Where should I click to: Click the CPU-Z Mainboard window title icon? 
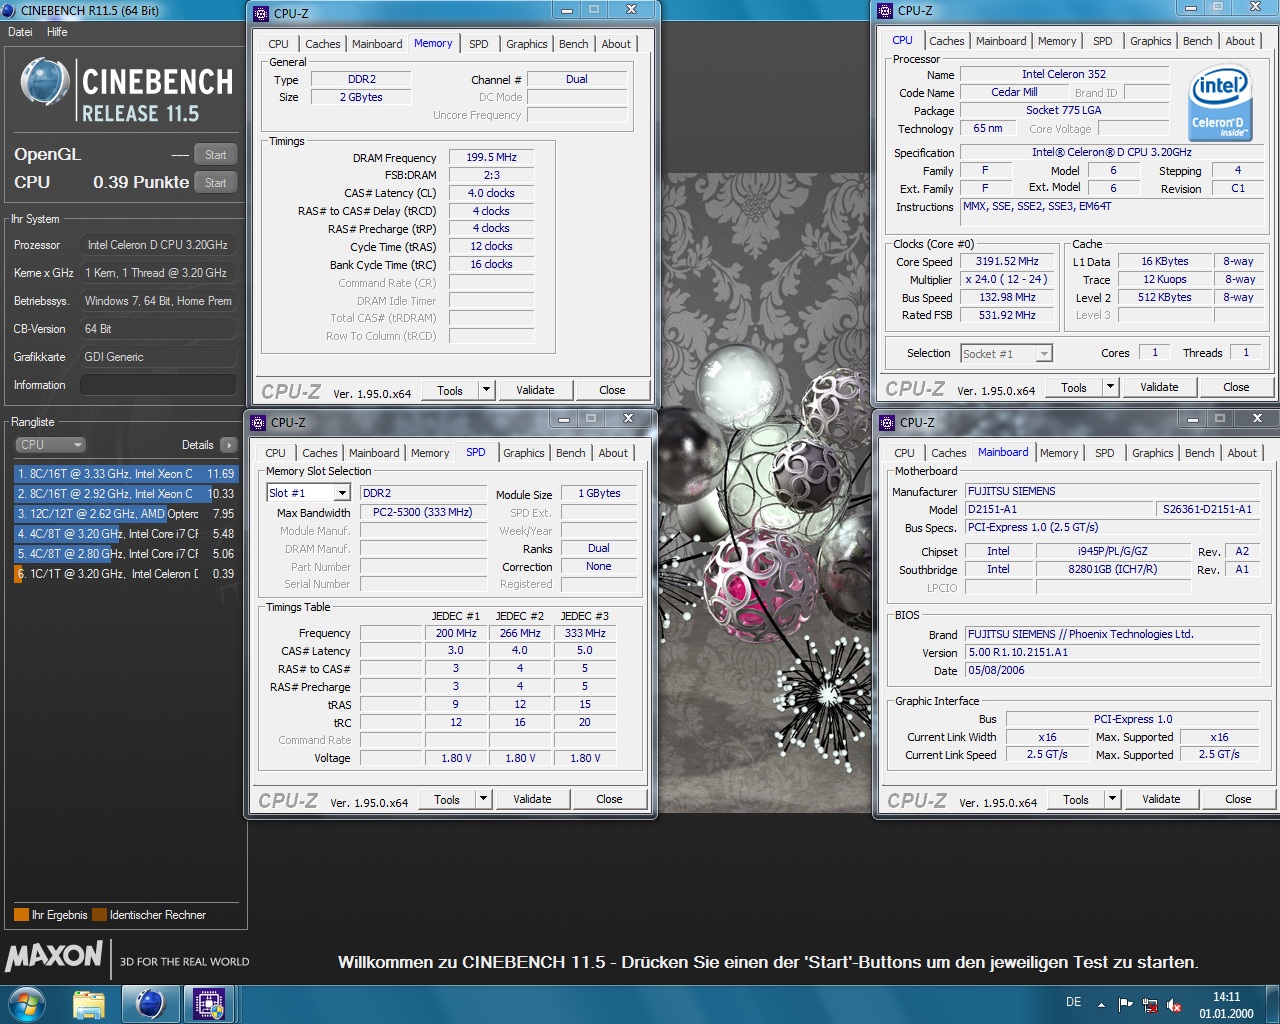click(x=886, y=422)
